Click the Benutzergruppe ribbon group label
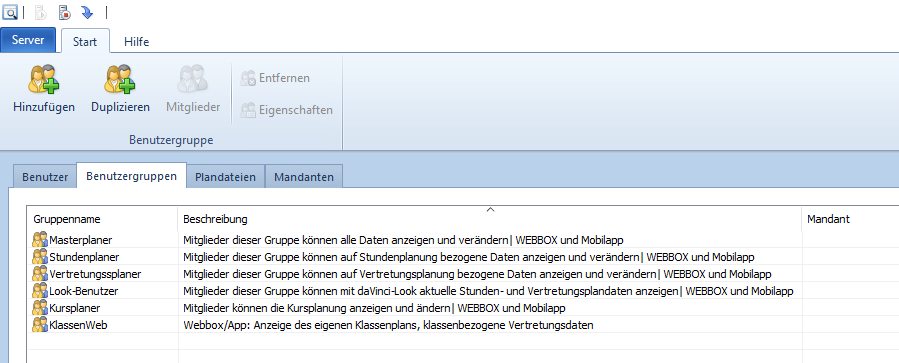The image size is (899, 363). tap(171, 140)
